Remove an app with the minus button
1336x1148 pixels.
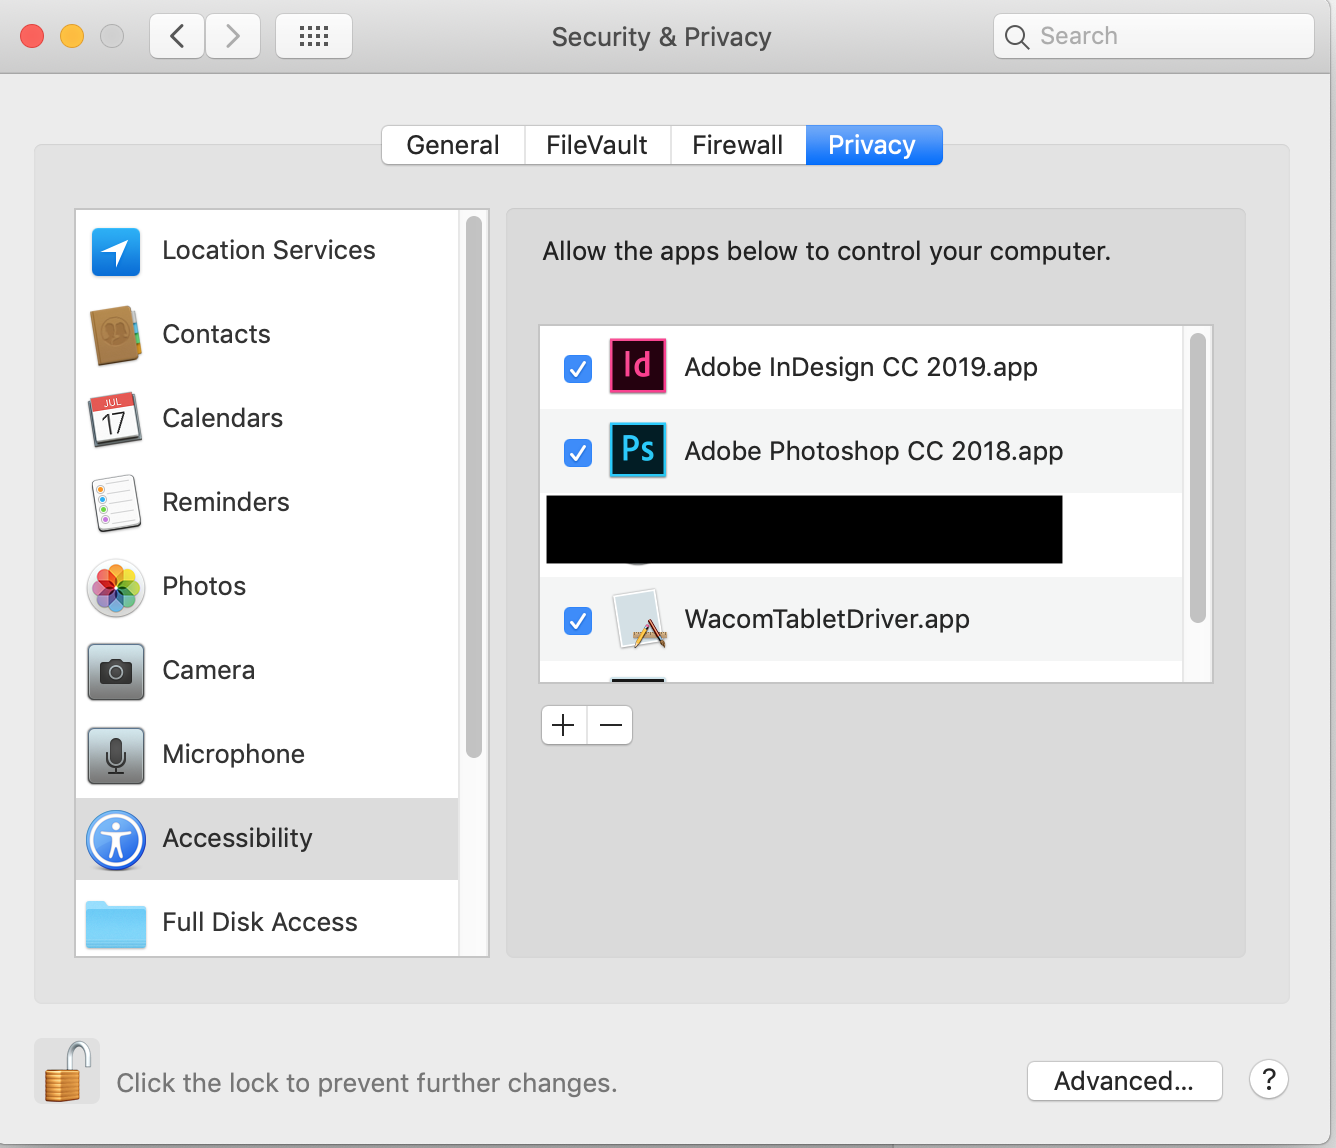tap(610, 725)
